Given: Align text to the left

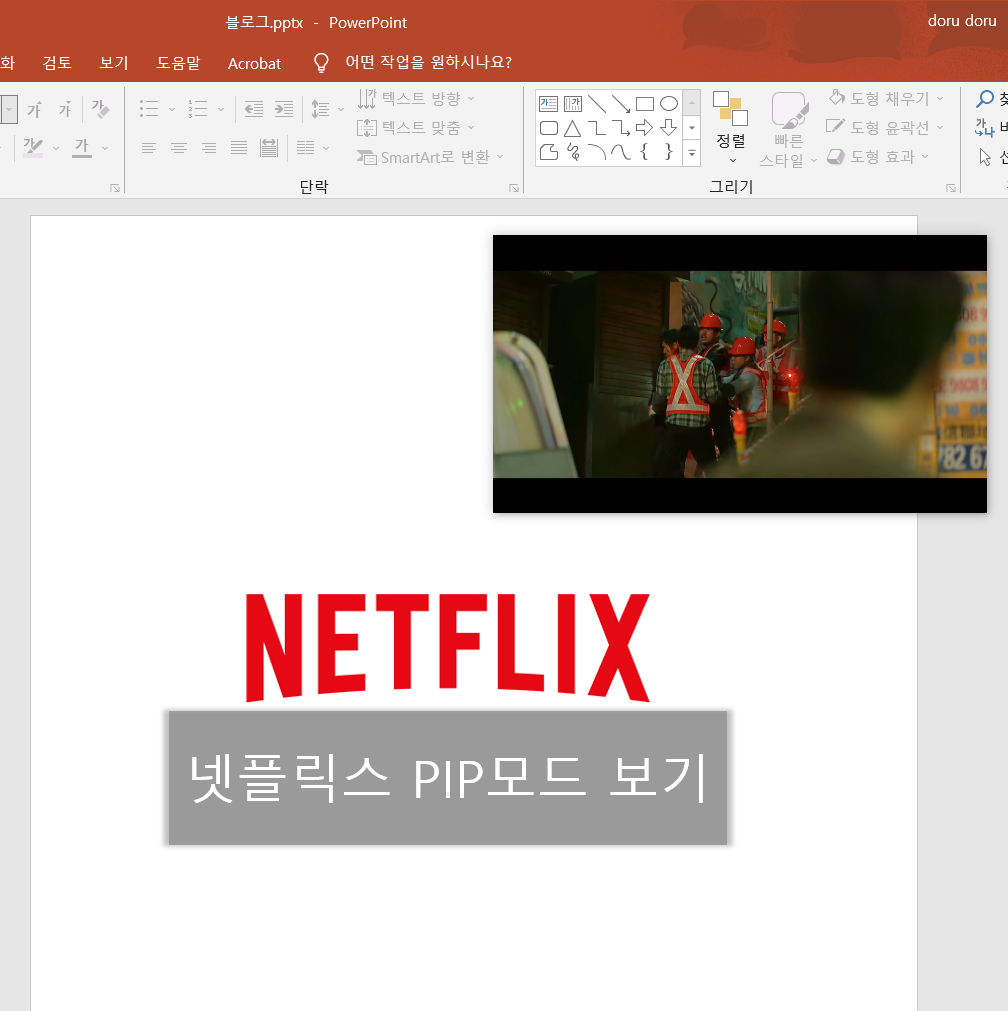Looking at the screenshot, I should 148,148.
